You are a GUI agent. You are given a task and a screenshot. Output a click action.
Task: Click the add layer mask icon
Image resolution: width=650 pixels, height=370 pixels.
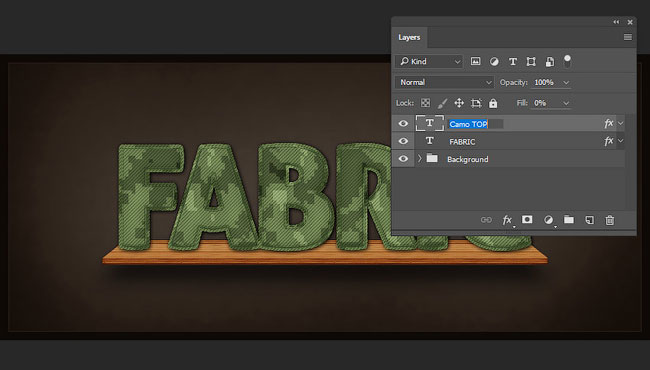click(527, 220)
